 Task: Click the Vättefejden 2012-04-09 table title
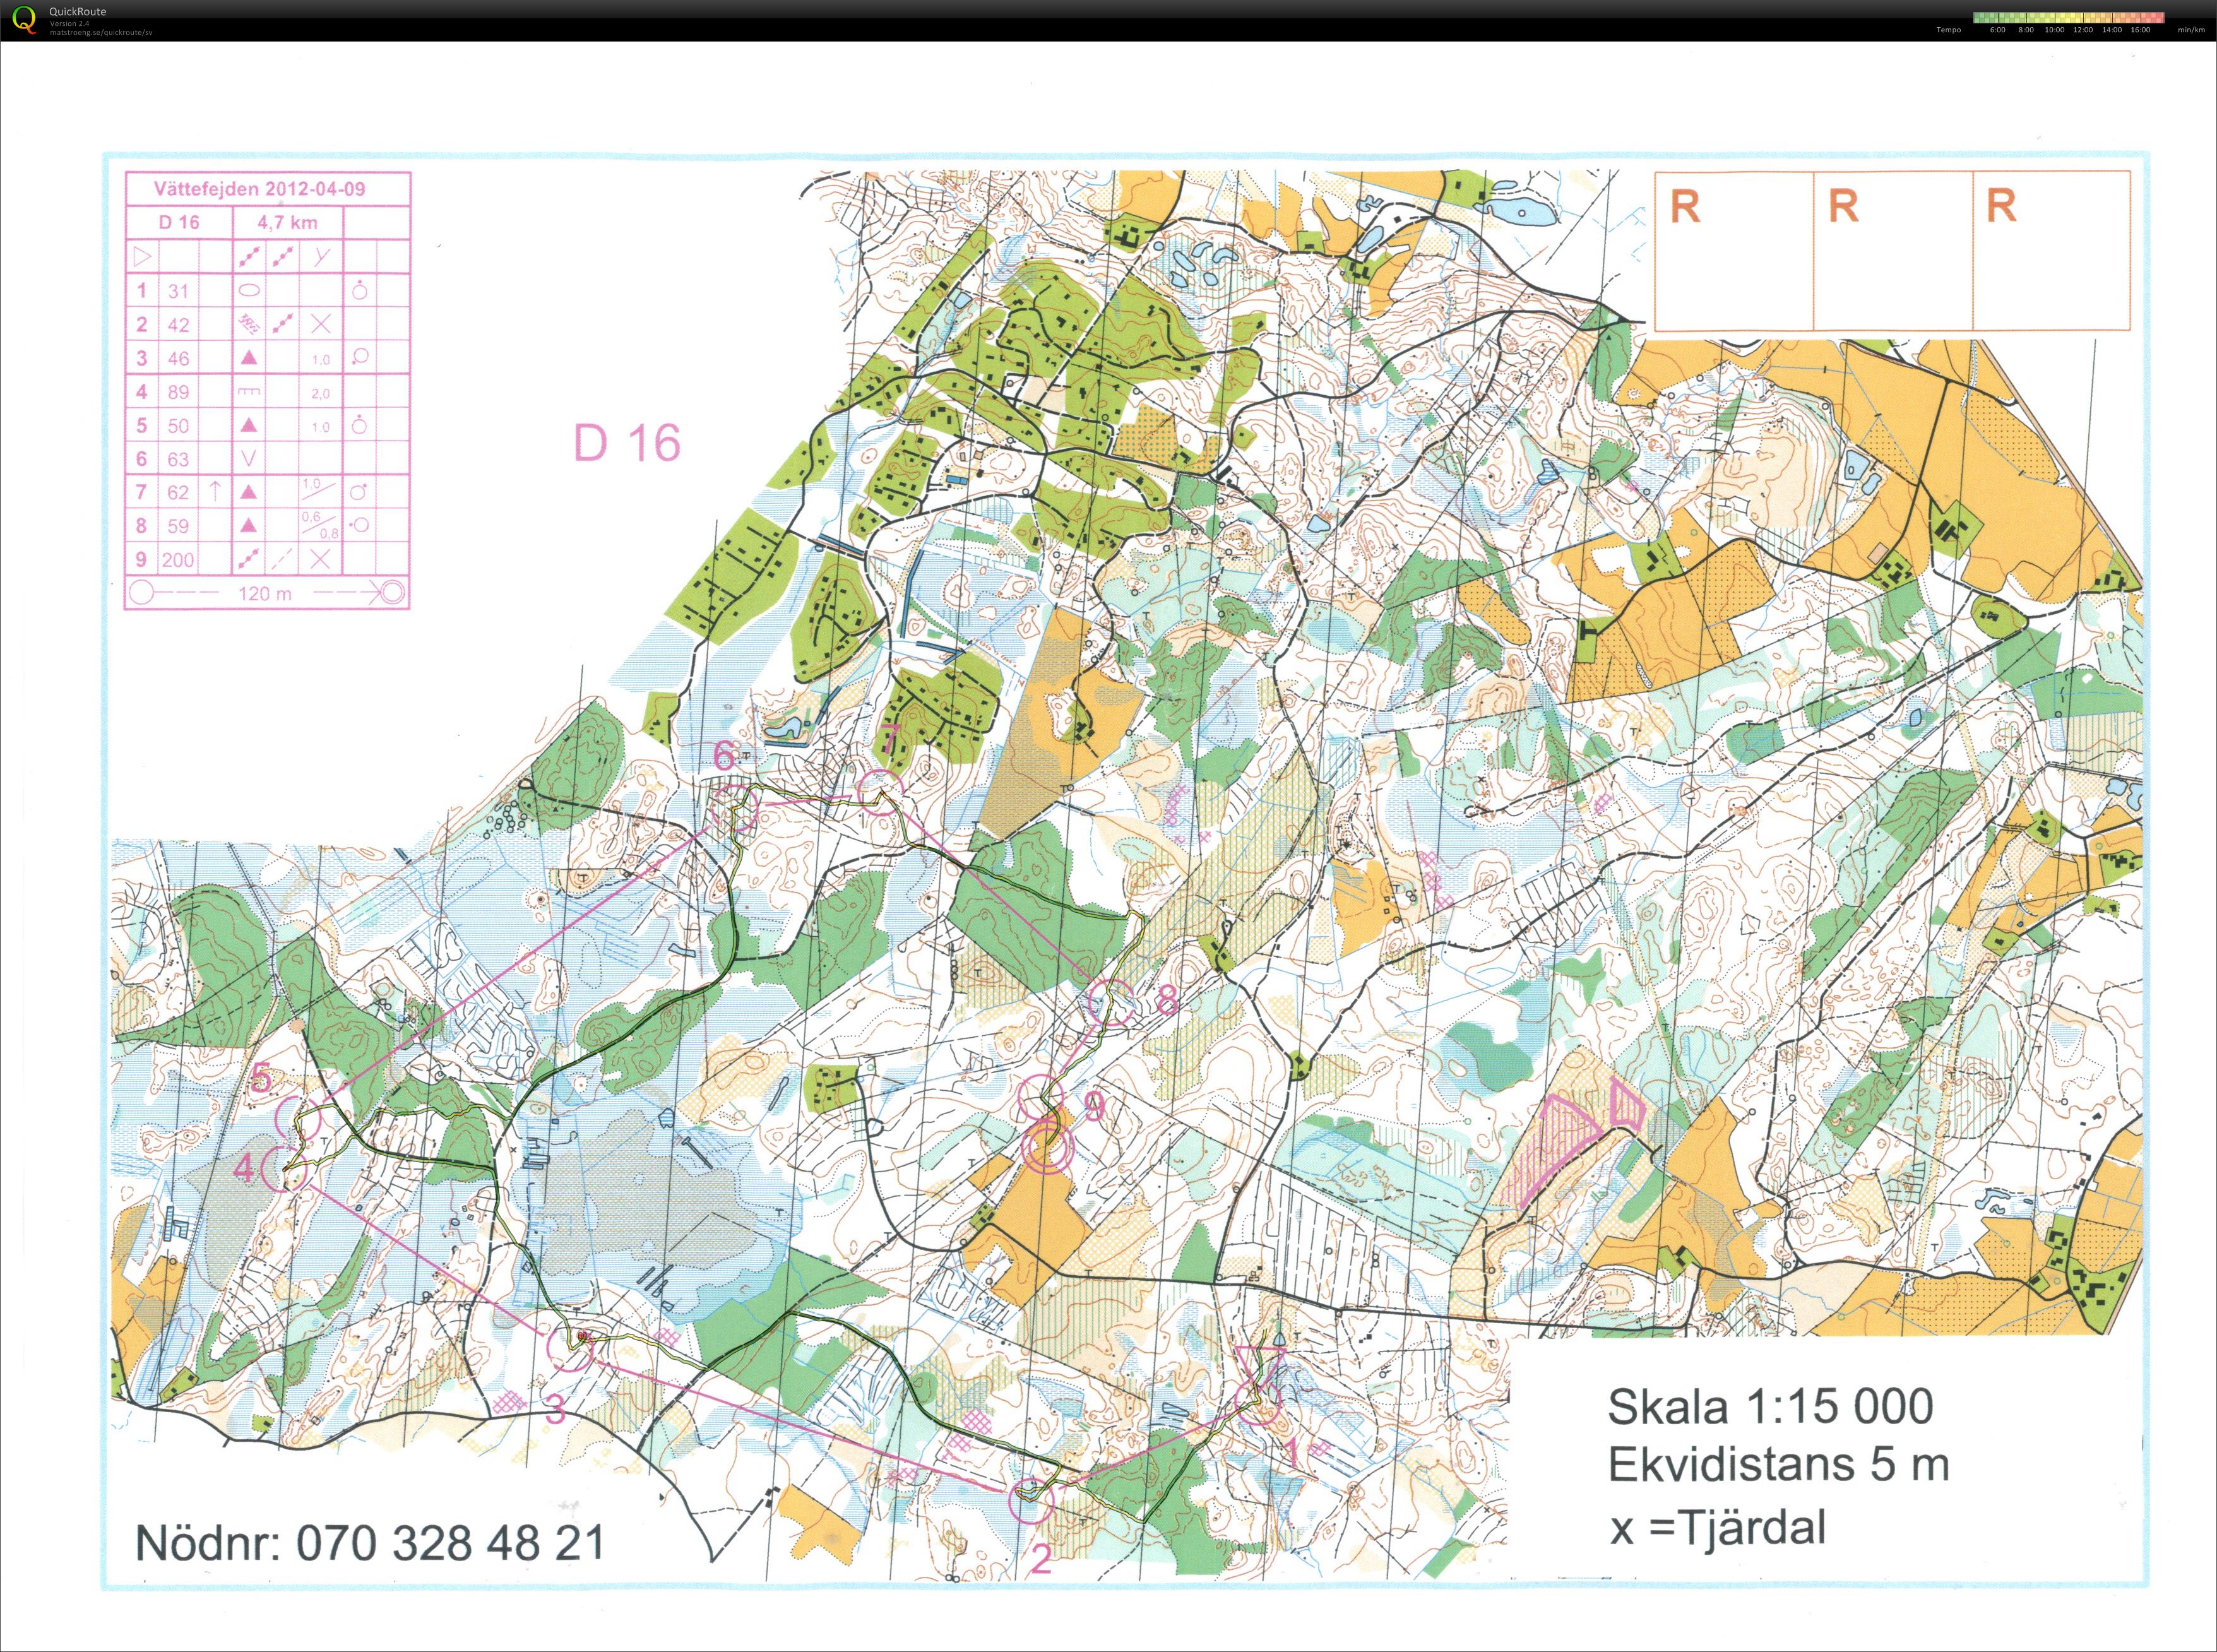259,188
